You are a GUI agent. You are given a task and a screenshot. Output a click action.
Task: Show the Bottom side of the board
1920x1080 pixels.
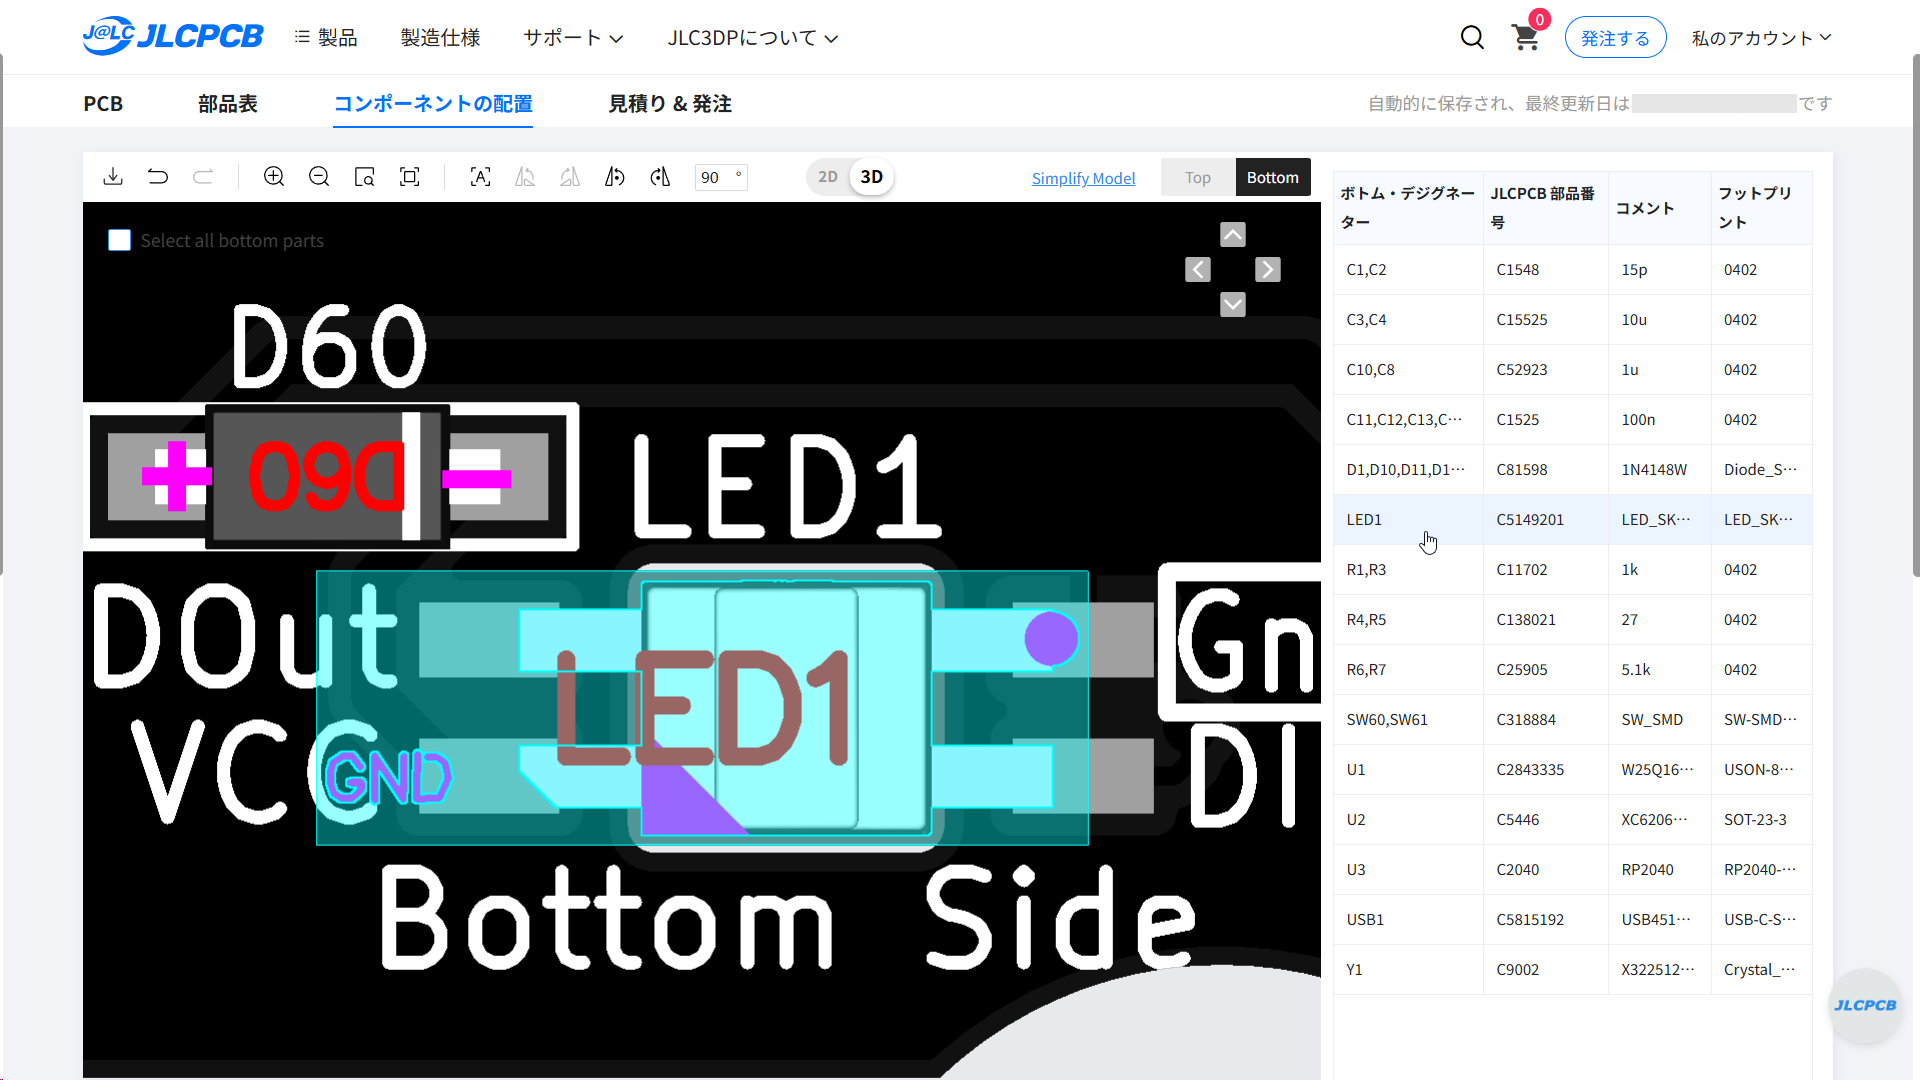1273,177
